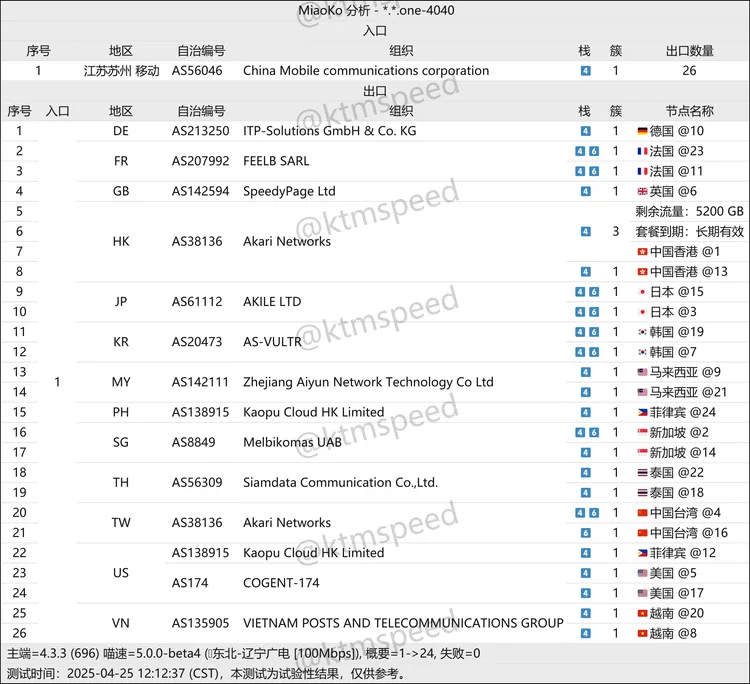750x684 pixels.
Task: Click the Vietnam flag beside 越南 @20
Action: tap(643, 613)
